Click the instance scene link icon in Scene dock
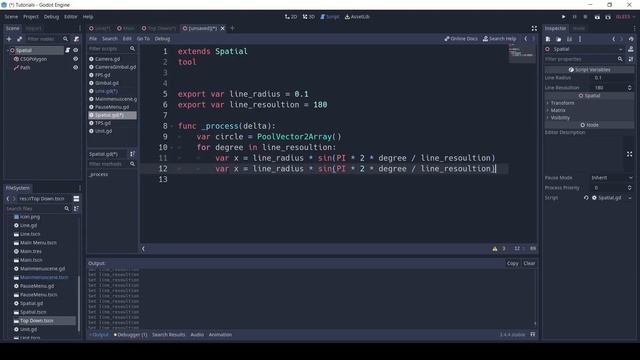The height and width of the screenshot is (360, 640). pos(19,39)
